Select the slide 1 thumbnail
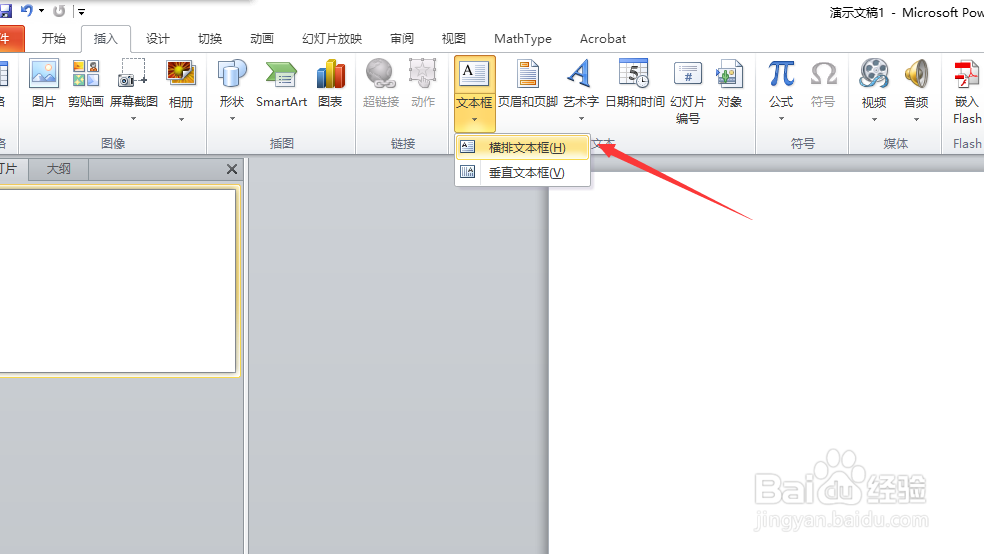The height and width of the screenshot is (554, 984). 117,280
